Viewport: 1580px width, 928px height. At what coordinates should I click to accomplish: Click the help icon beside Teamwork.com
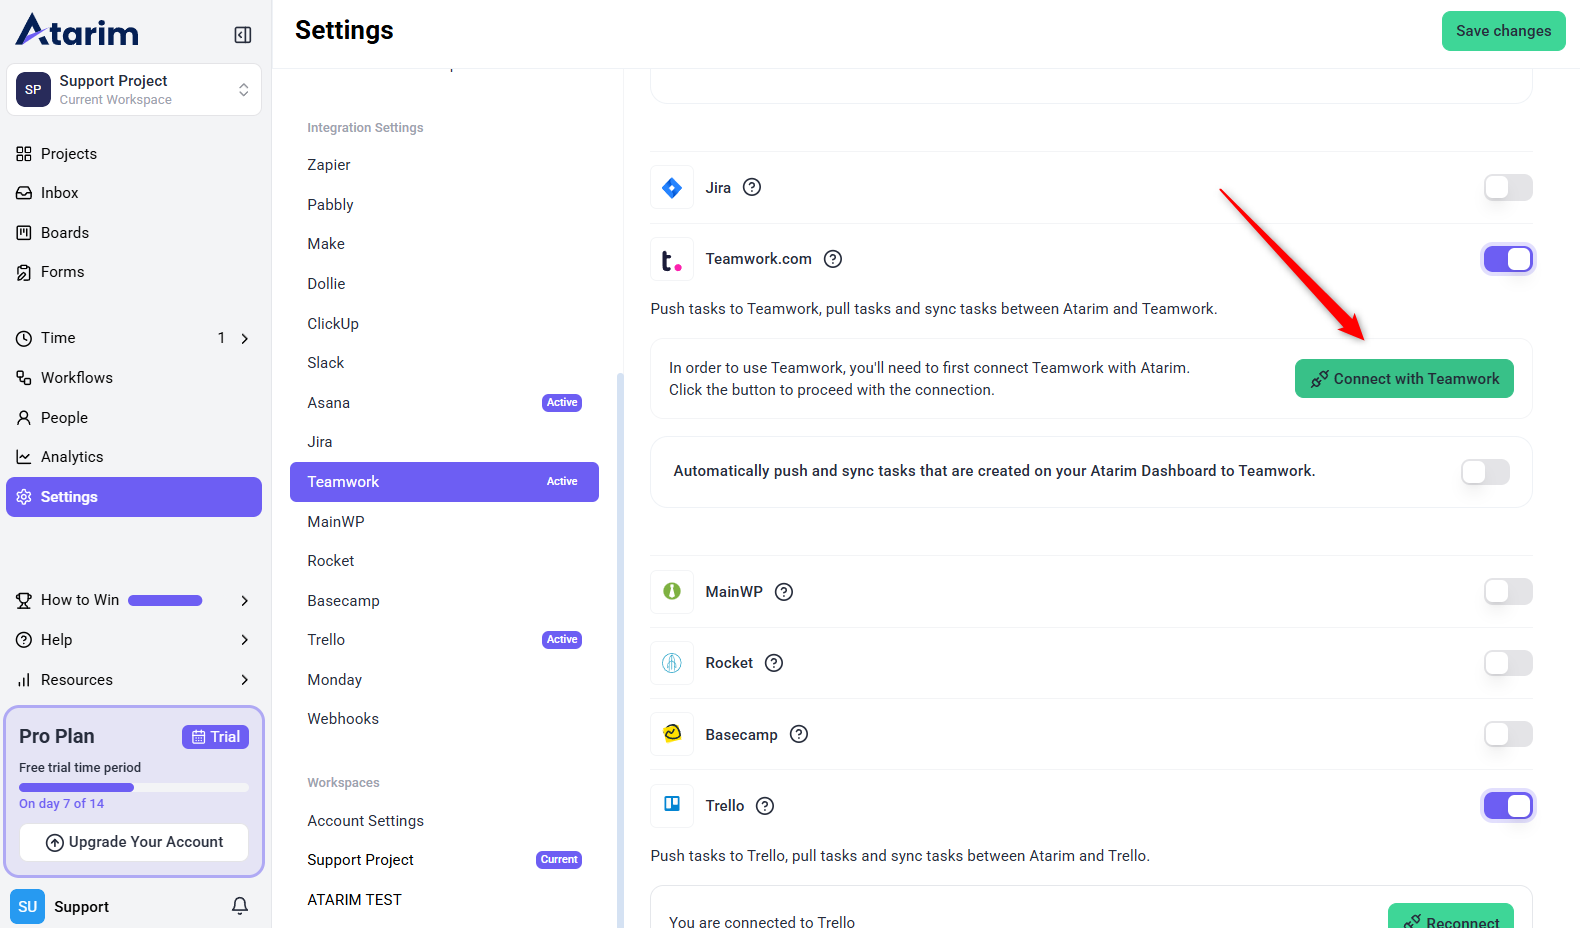(x=832, y=259)
